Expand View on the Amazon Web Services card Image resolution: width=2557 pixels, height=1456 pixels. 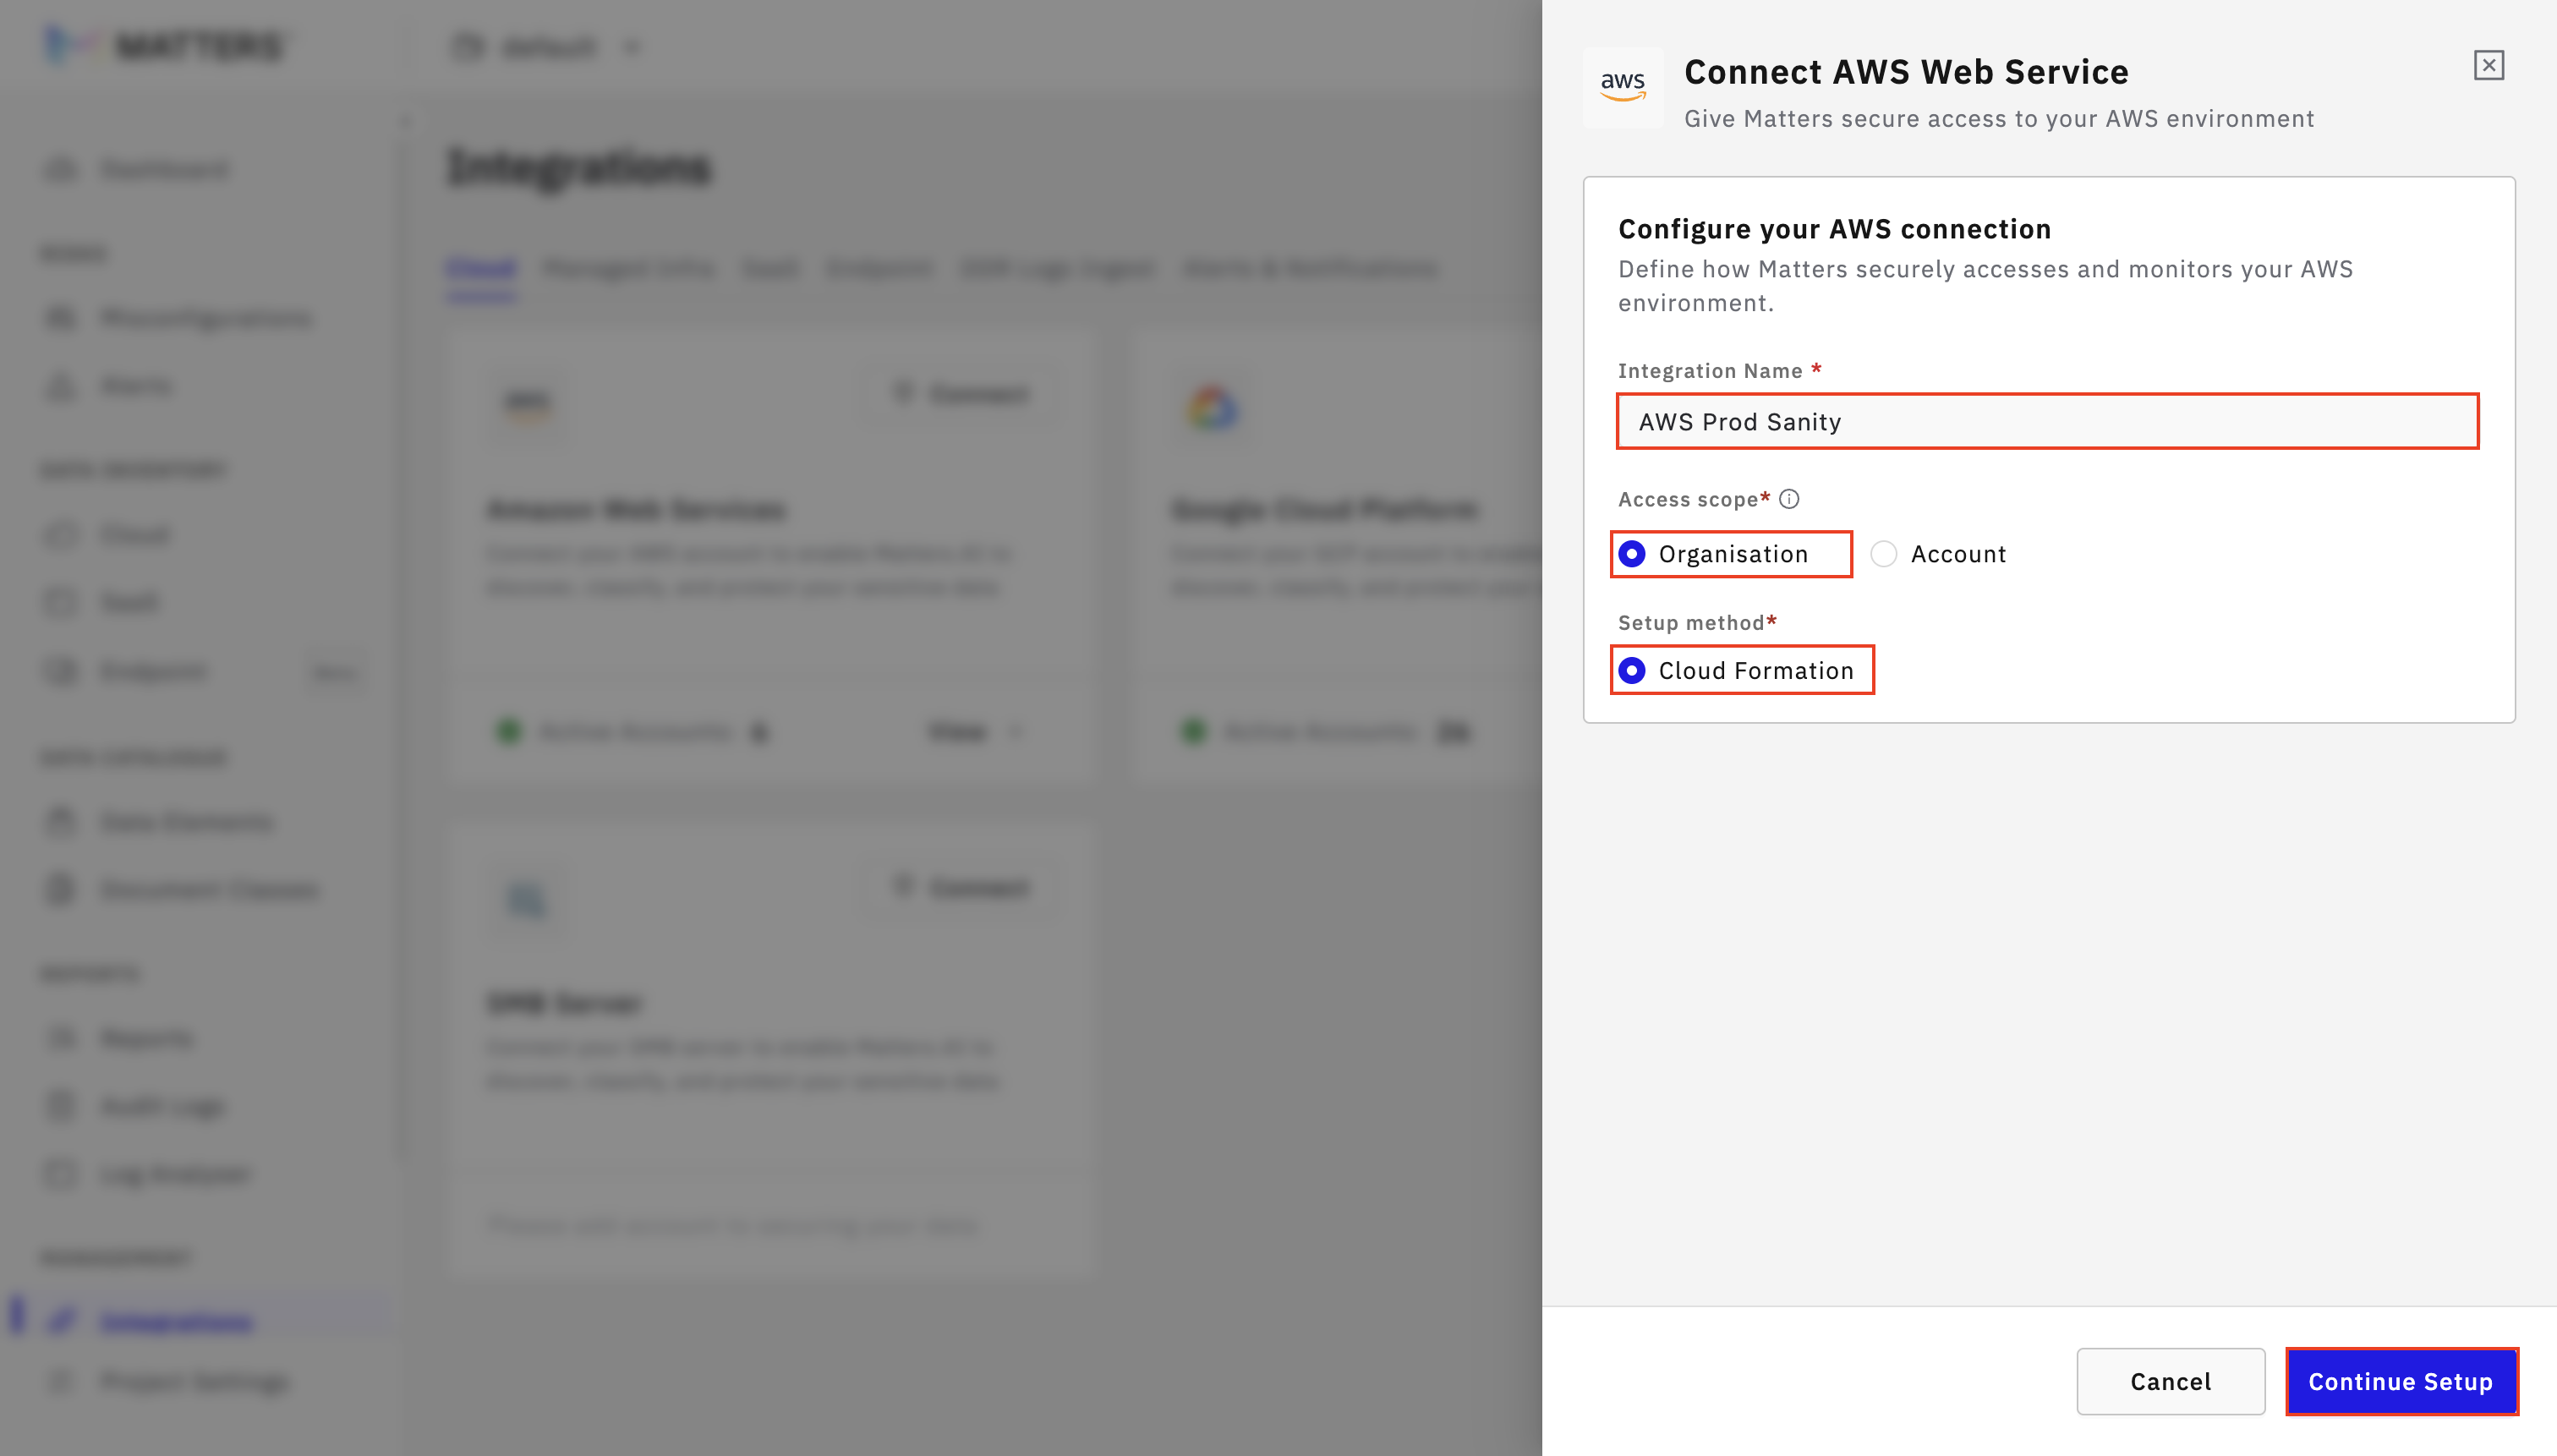pyautogui.click(x=975, y=732)
